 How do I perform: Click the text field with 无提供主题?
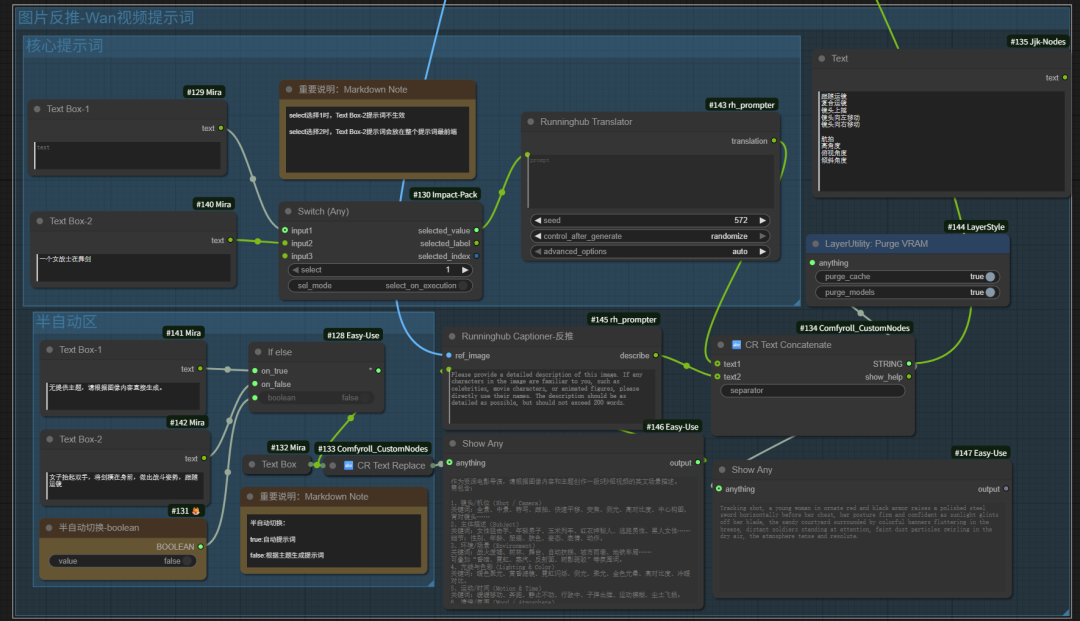[x=123, y=396]
